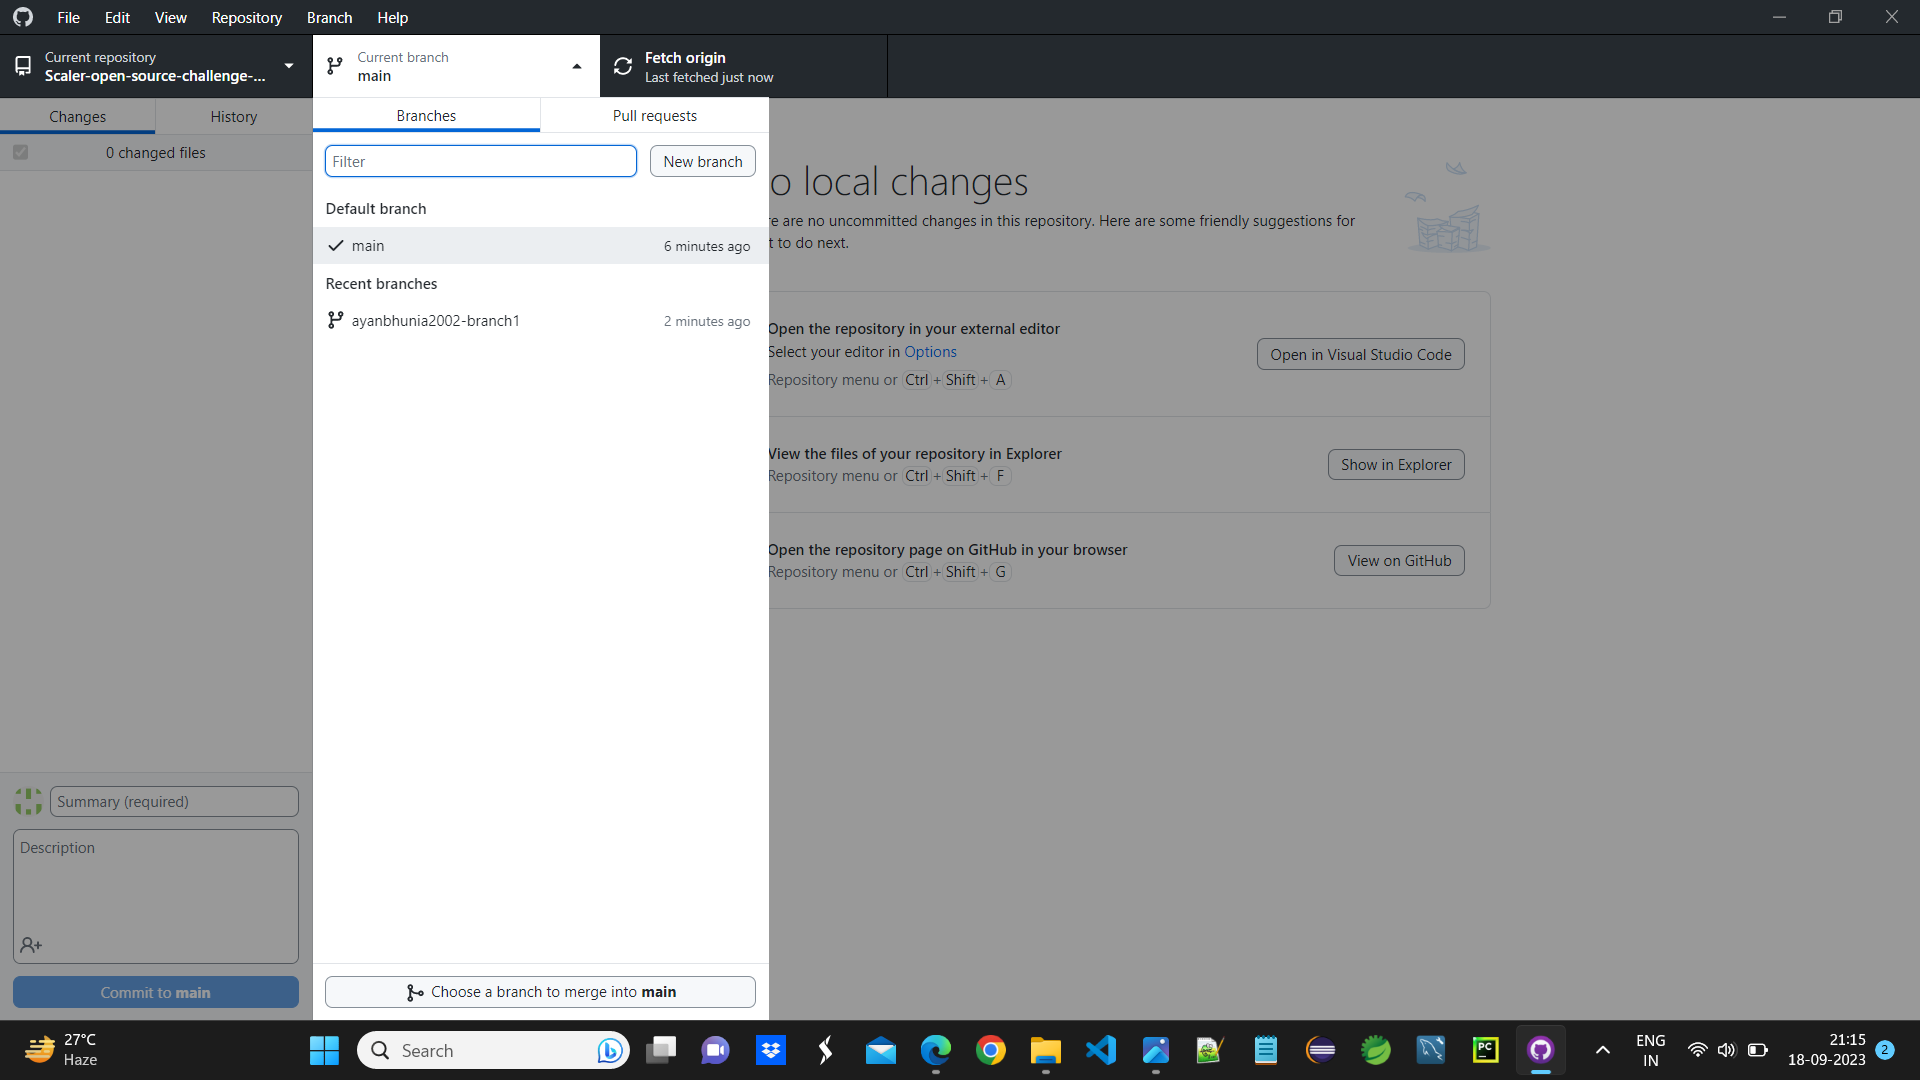Click the branch Filter input field
The height and width of the screenshot is (1080, 1920).
point(480,161)
